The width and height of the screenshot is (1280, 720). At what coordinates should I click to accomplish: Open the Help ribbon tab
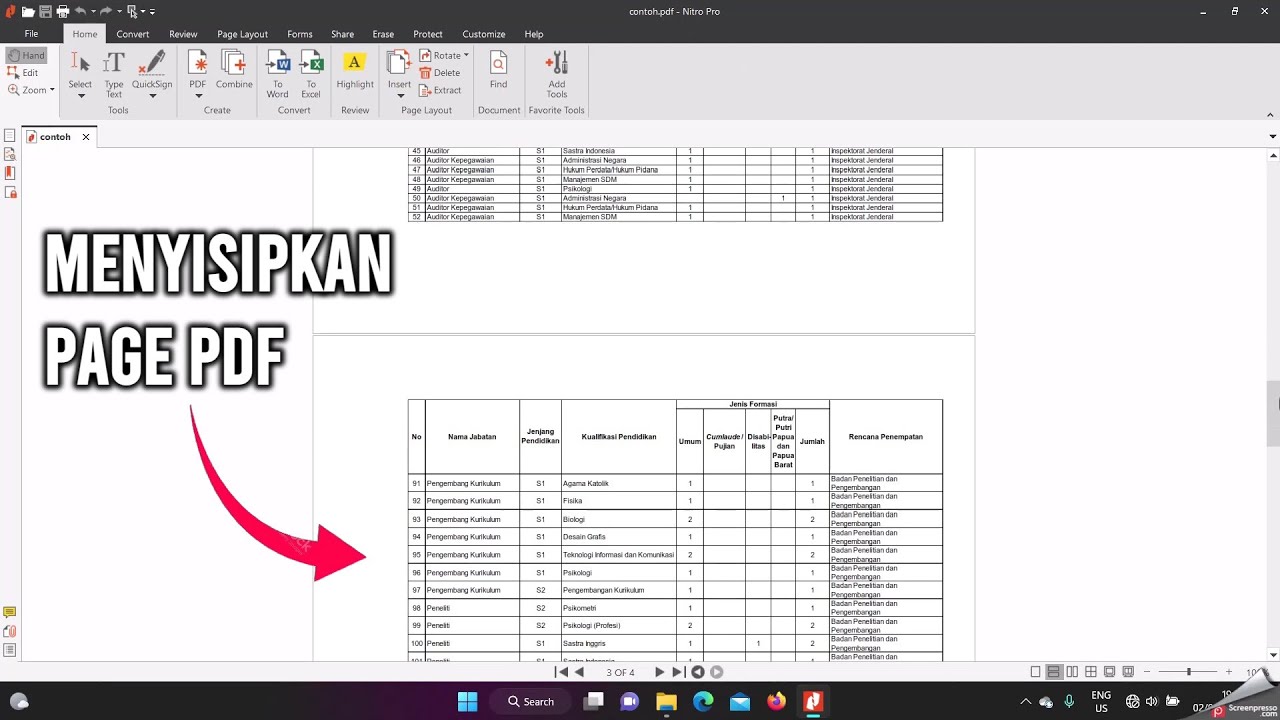point(534,34)
